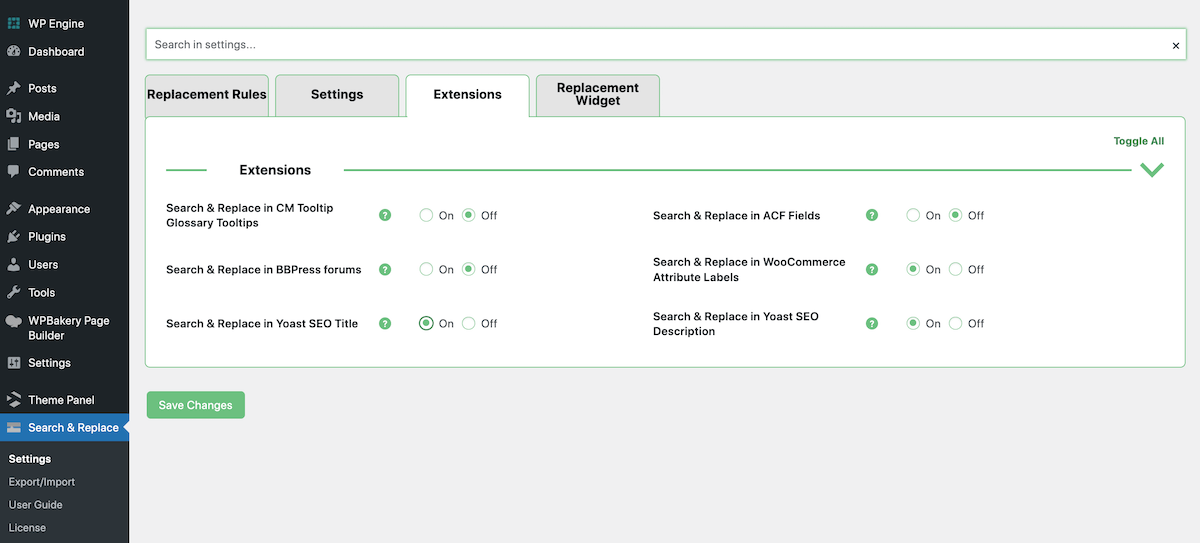This screenshot has width=1200, height=543.
Task: Turn Off Yoast SEO Description replacement
Action: (x=955, y=323)
